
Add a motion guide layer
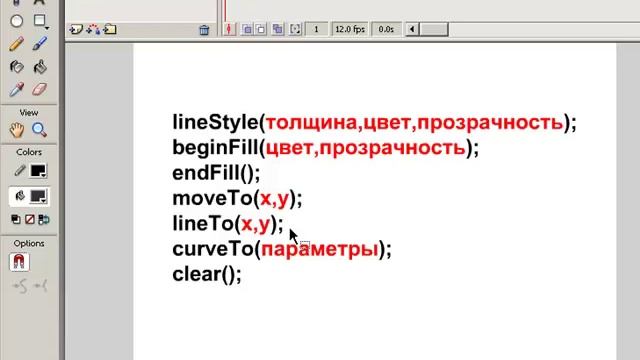point(93,29)
